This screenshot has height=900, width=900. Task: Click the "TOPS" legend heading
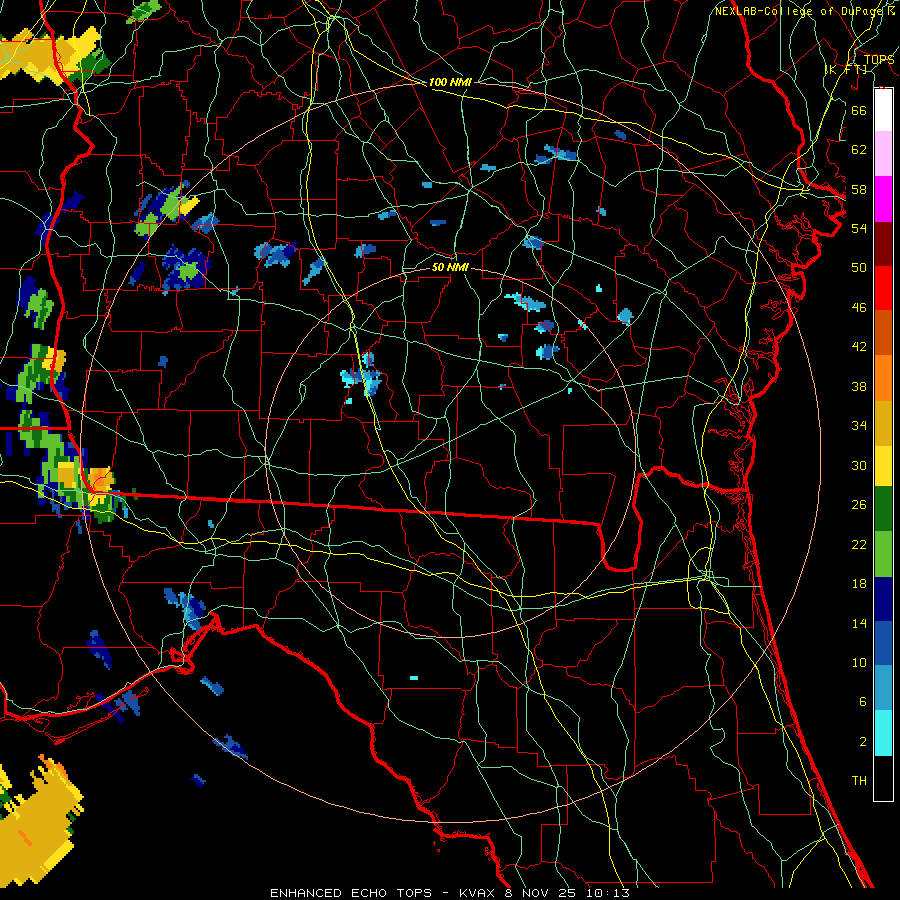(879, 59)
